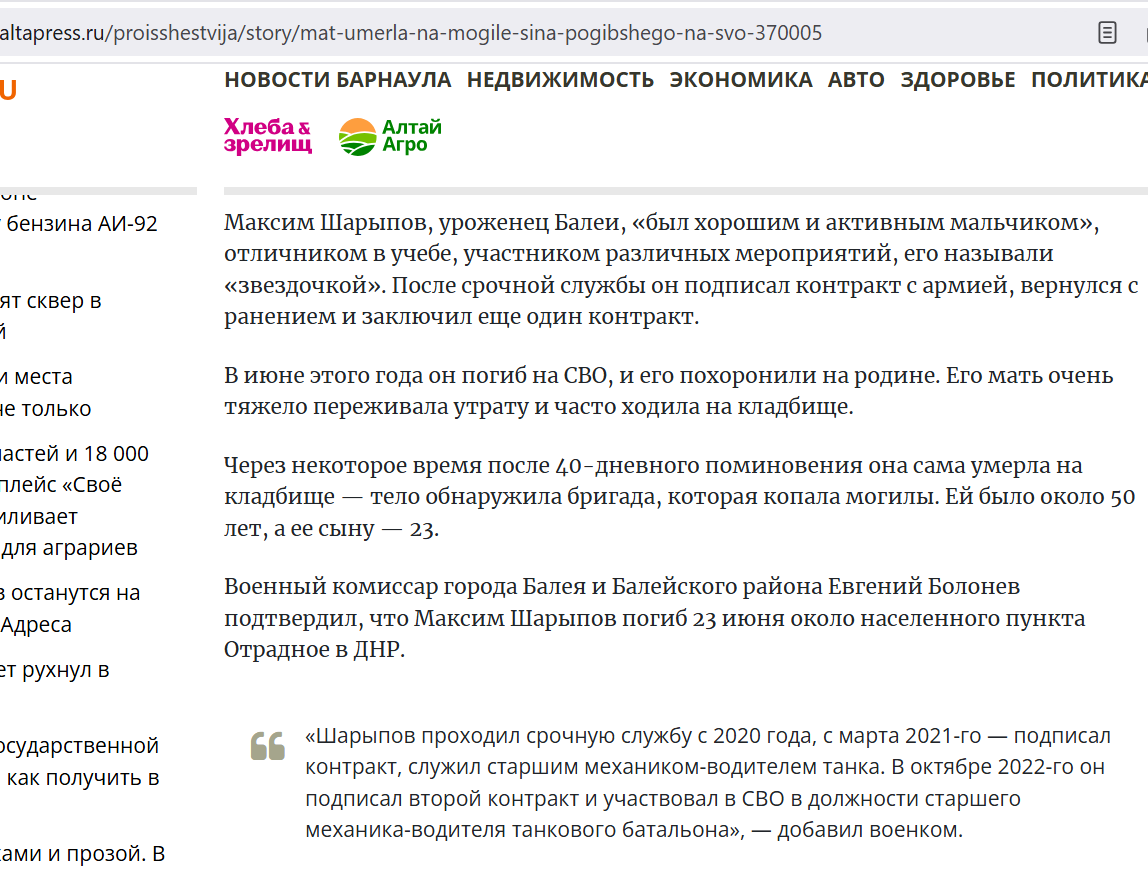Viewport: 1148px width, 874px height.
Task: Open the Алтай Агро logo link
Action: [390, 136]
